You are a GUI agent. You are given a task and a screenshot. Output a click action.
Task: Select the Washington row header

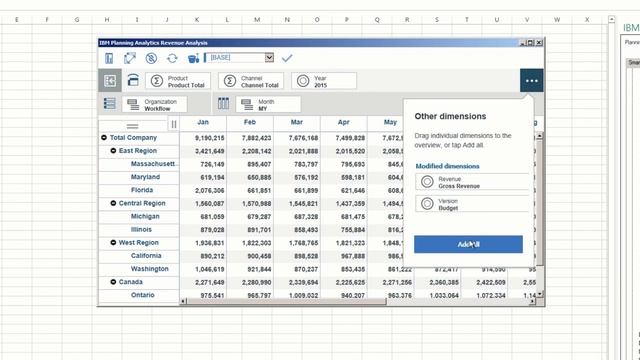coord(149,269)
